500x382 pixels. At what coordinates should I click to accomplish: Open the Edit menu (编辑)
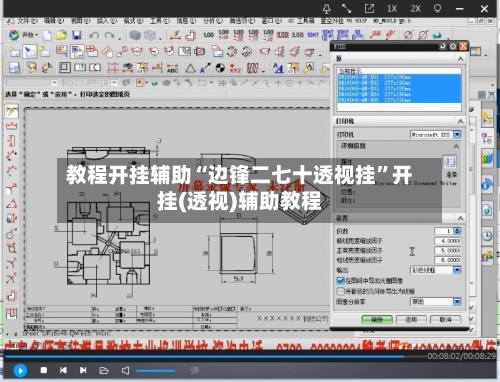[54, 21]
